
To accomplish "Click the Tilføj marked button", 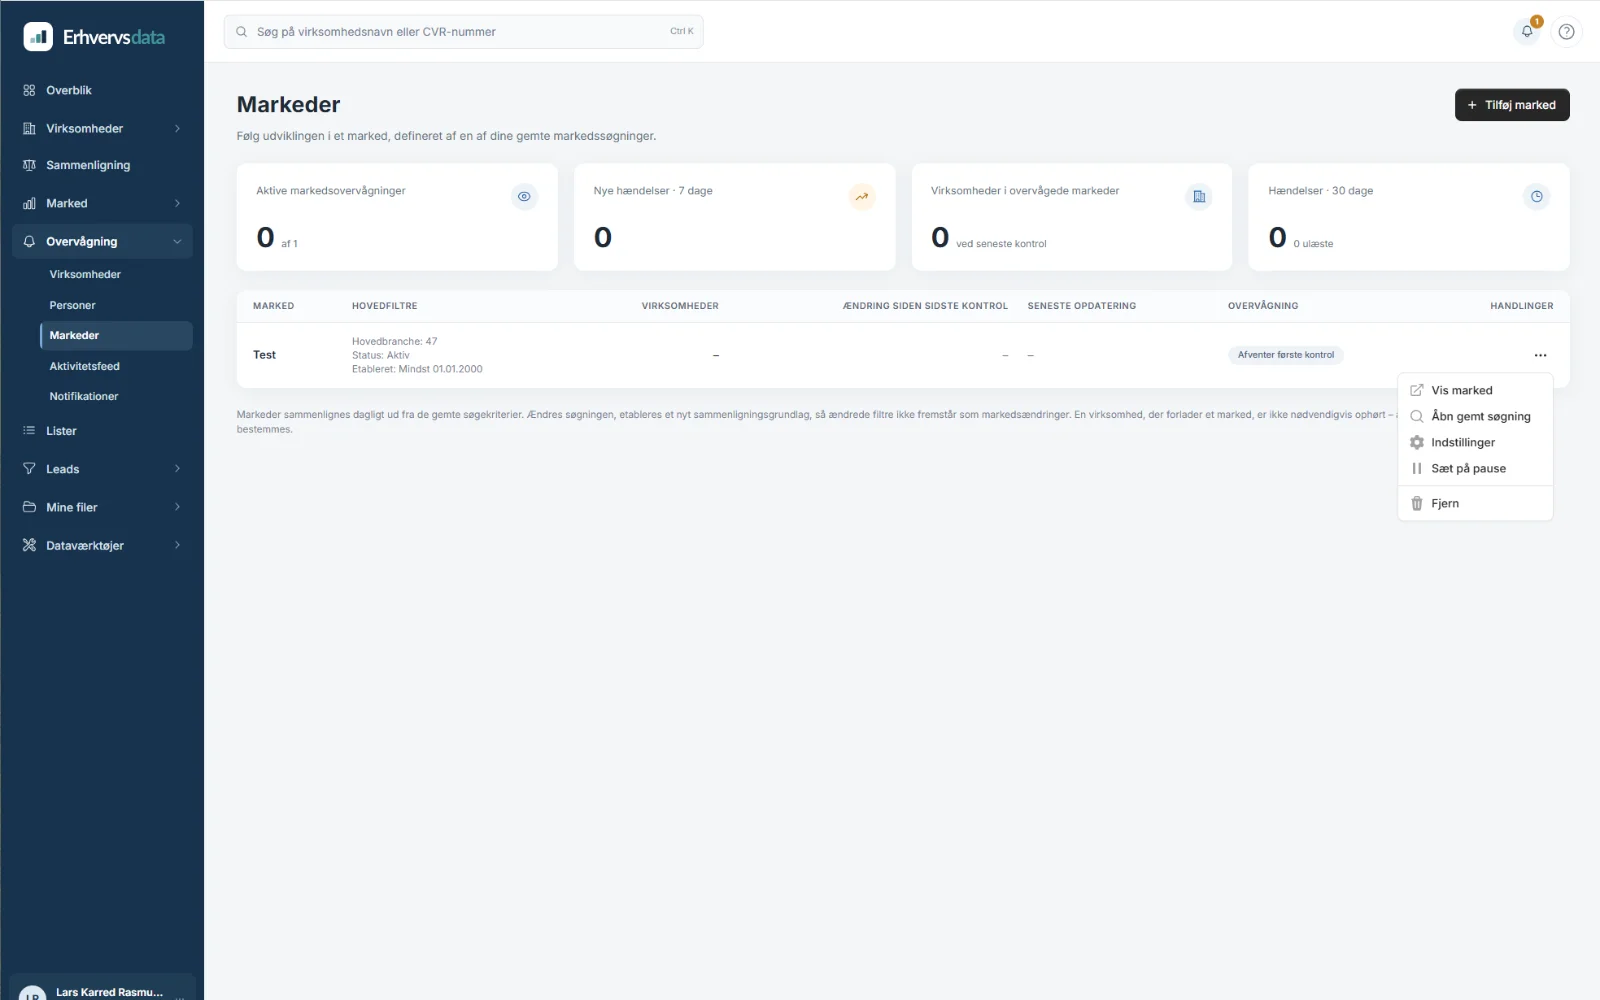I will pos(1512,105).
